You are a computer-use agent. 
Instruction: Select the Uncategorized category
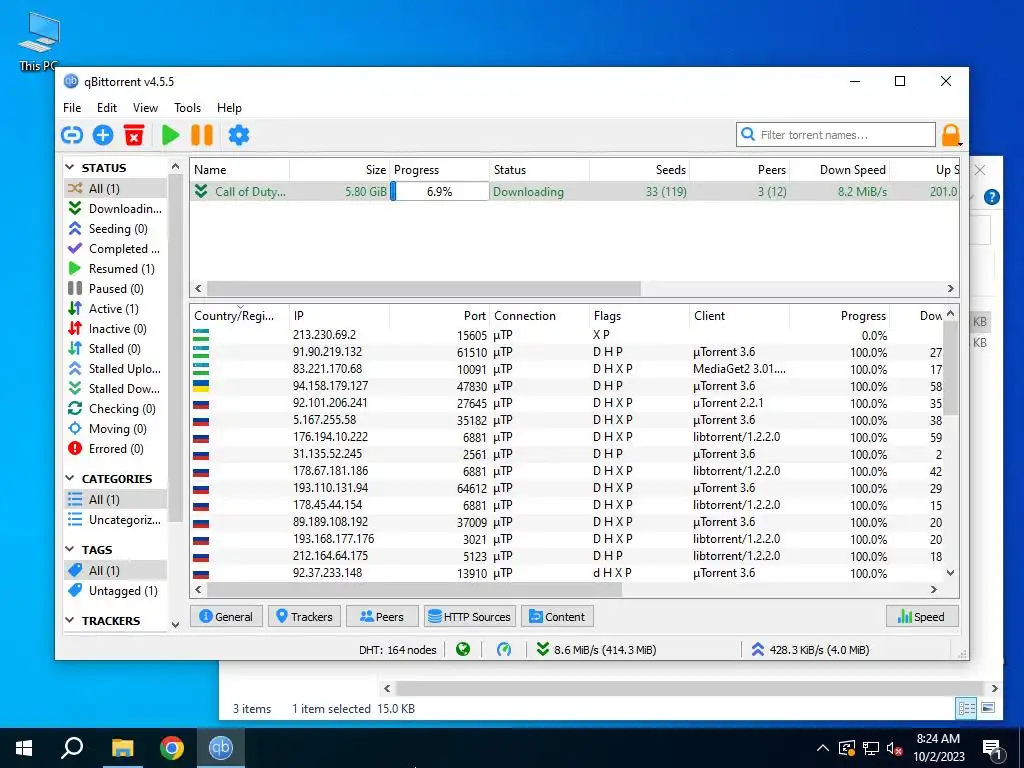[115, 520]
